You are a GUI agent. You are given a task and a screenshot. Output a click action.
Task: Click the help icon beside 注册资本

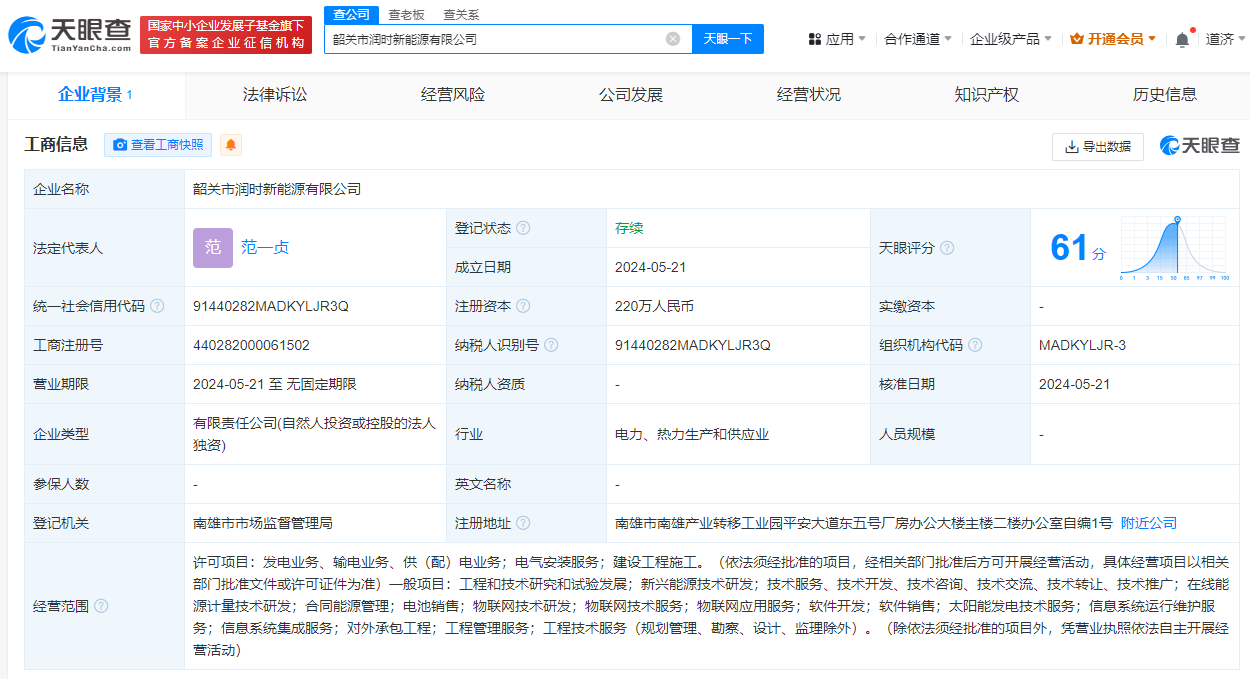click(x=523, y=306)
